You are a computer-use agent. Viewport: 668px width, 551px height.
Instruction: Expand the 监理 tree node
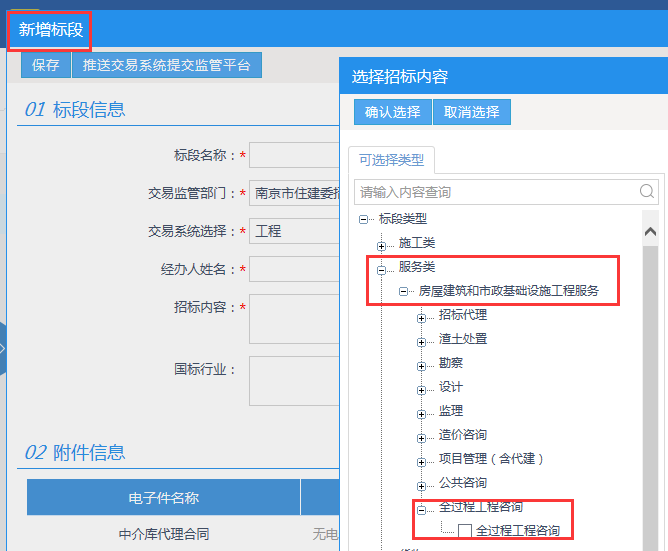coord(421,412)
